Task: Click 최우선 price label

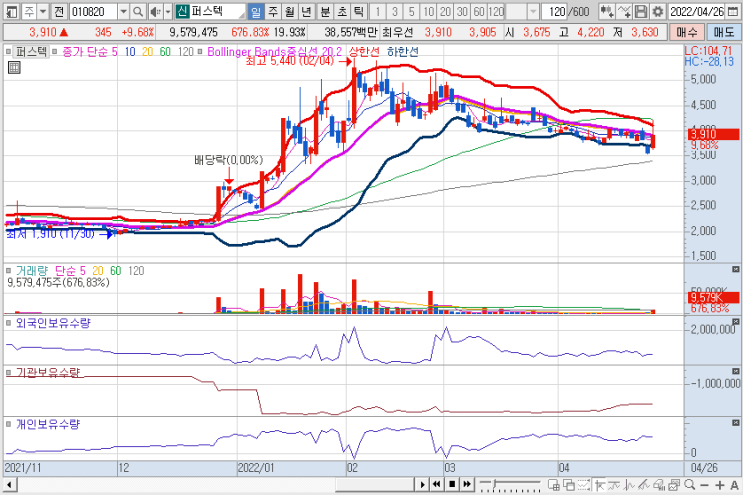Action: tap(398, 32)
